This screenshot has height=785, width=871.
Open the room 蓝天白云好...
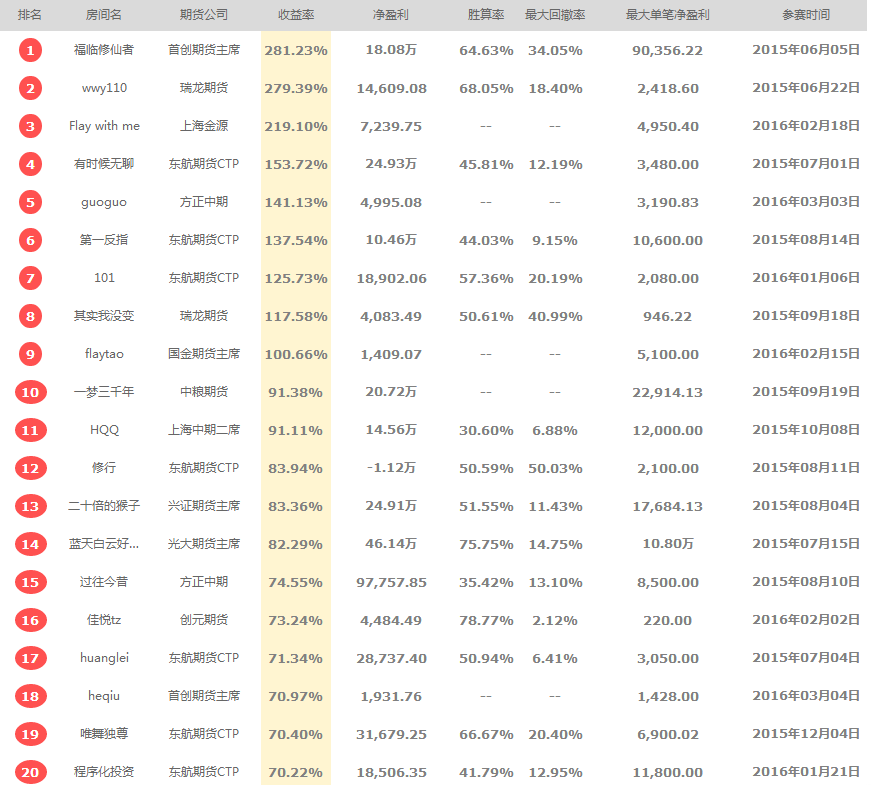point(104,544)
